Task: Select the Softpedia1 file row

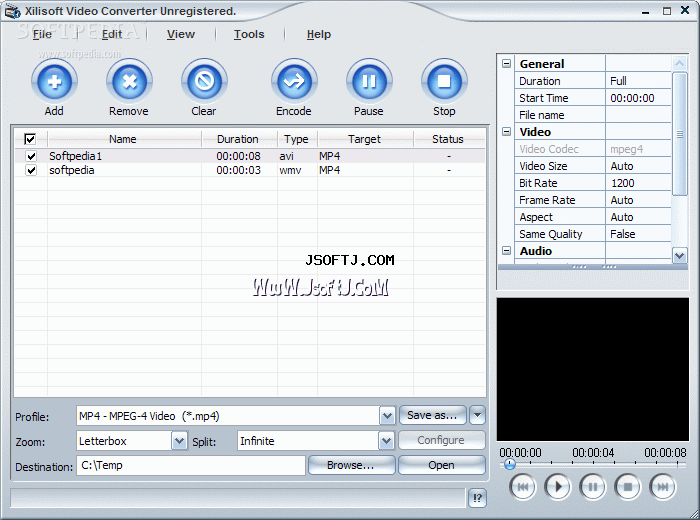Action: [x=250, y=156]
